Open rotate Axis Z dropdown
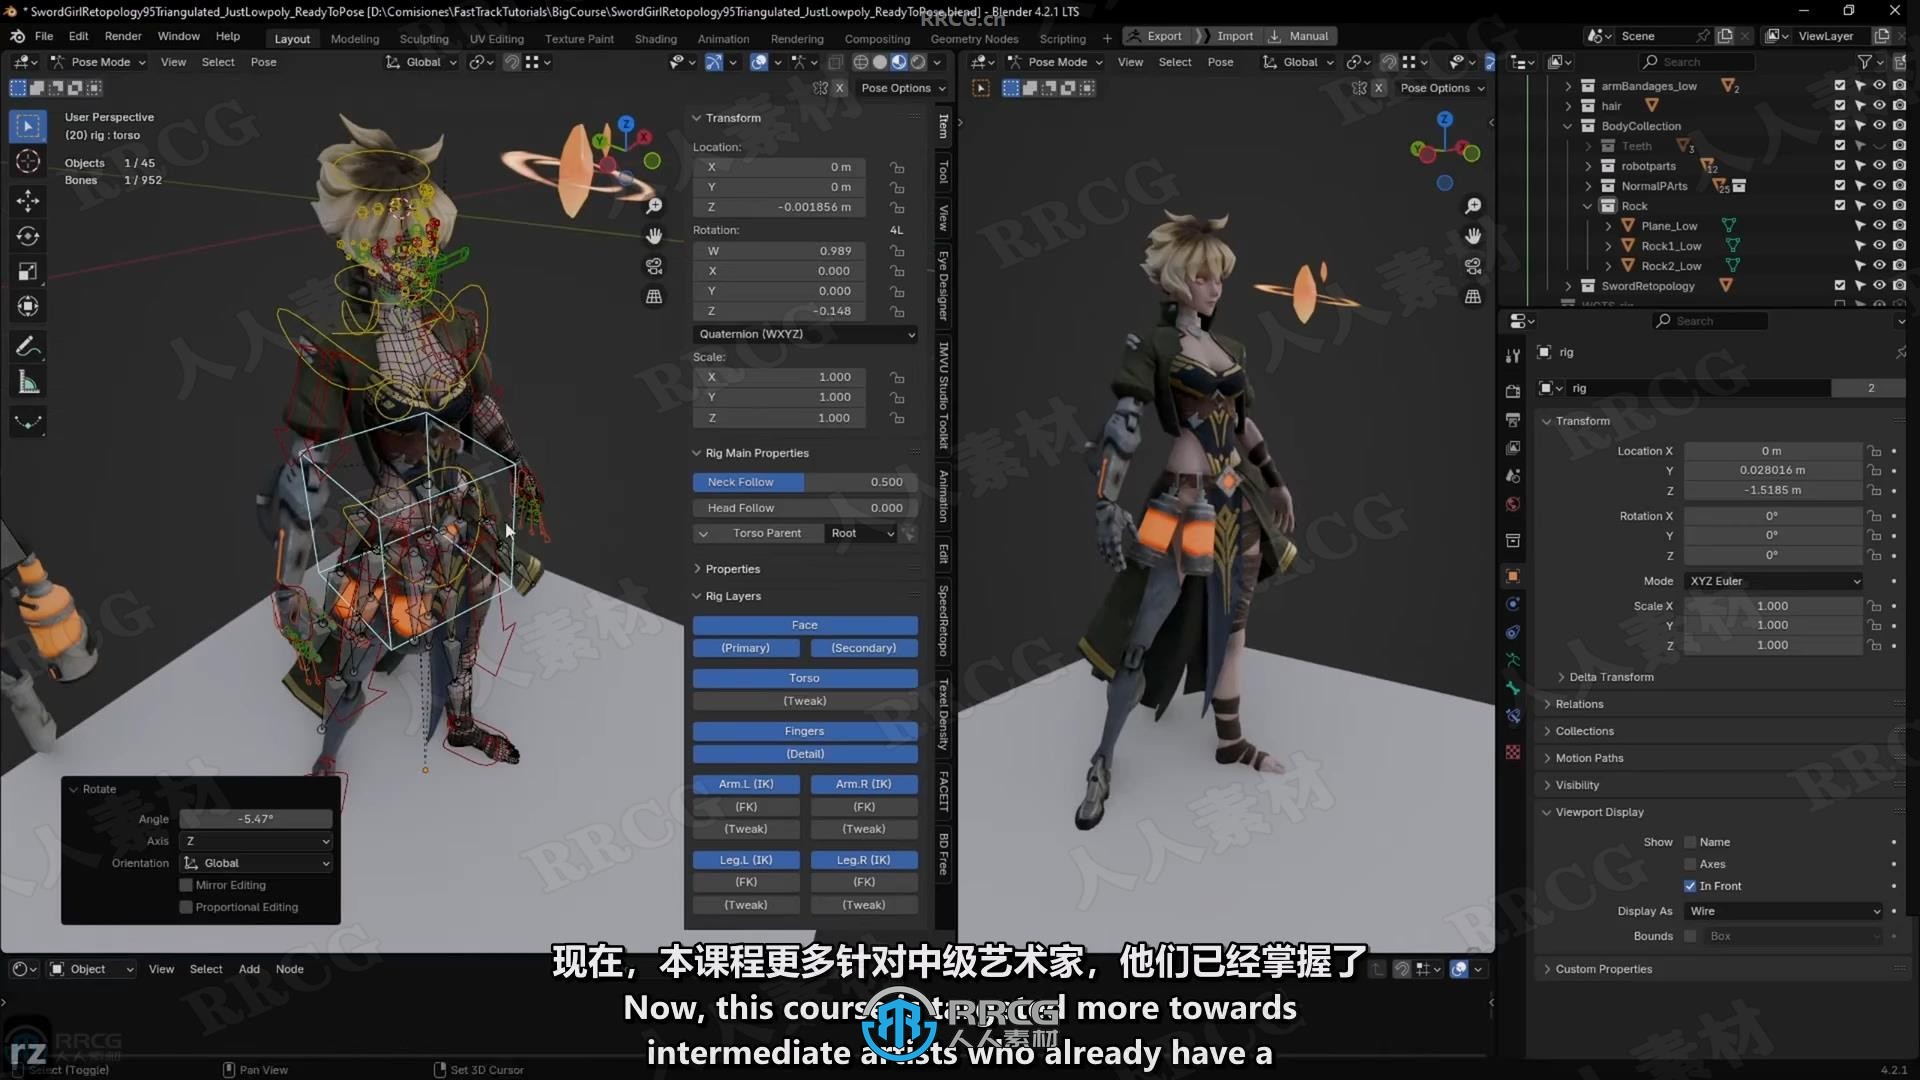The image size is (1920, 1080). [256, 841]
